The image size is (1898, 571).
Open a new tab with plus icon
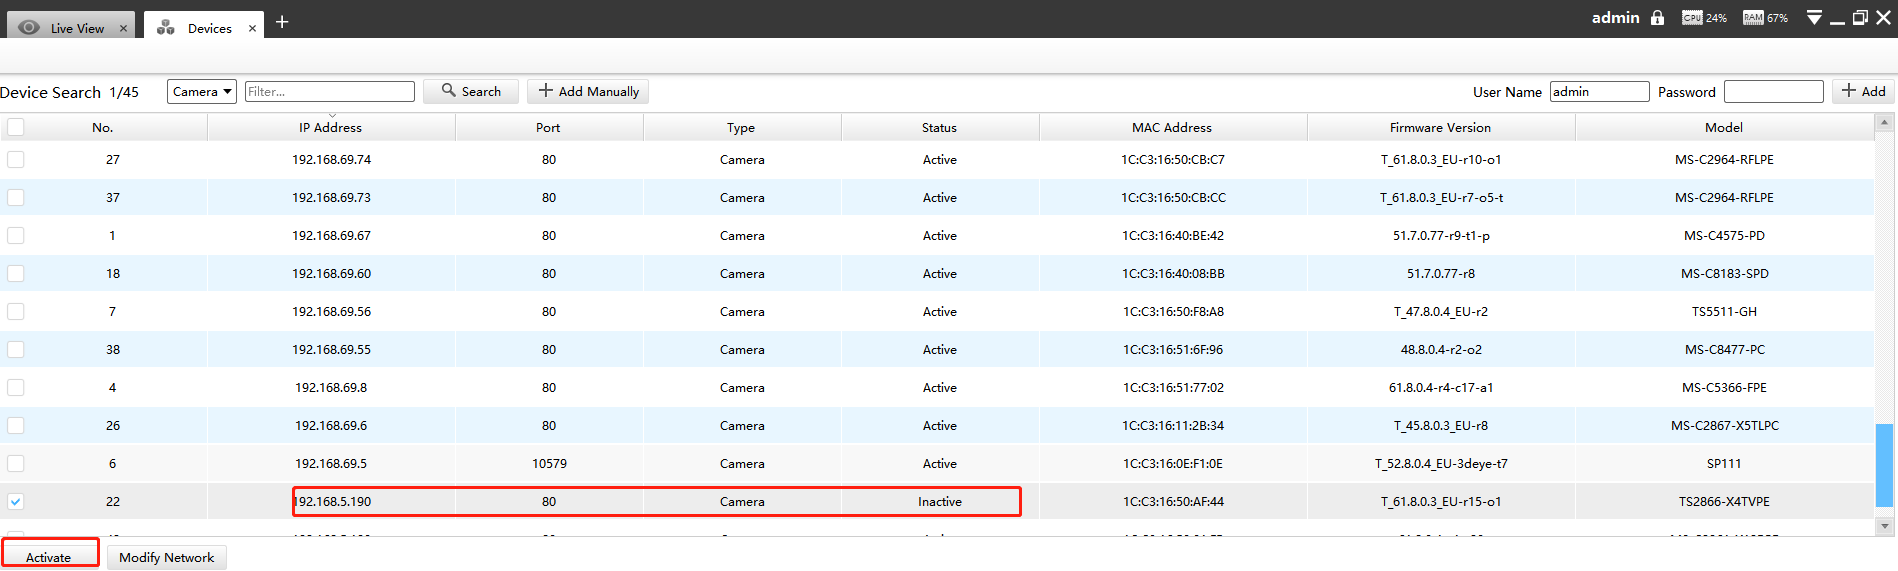pyautogui.click(x=282, y=22)
